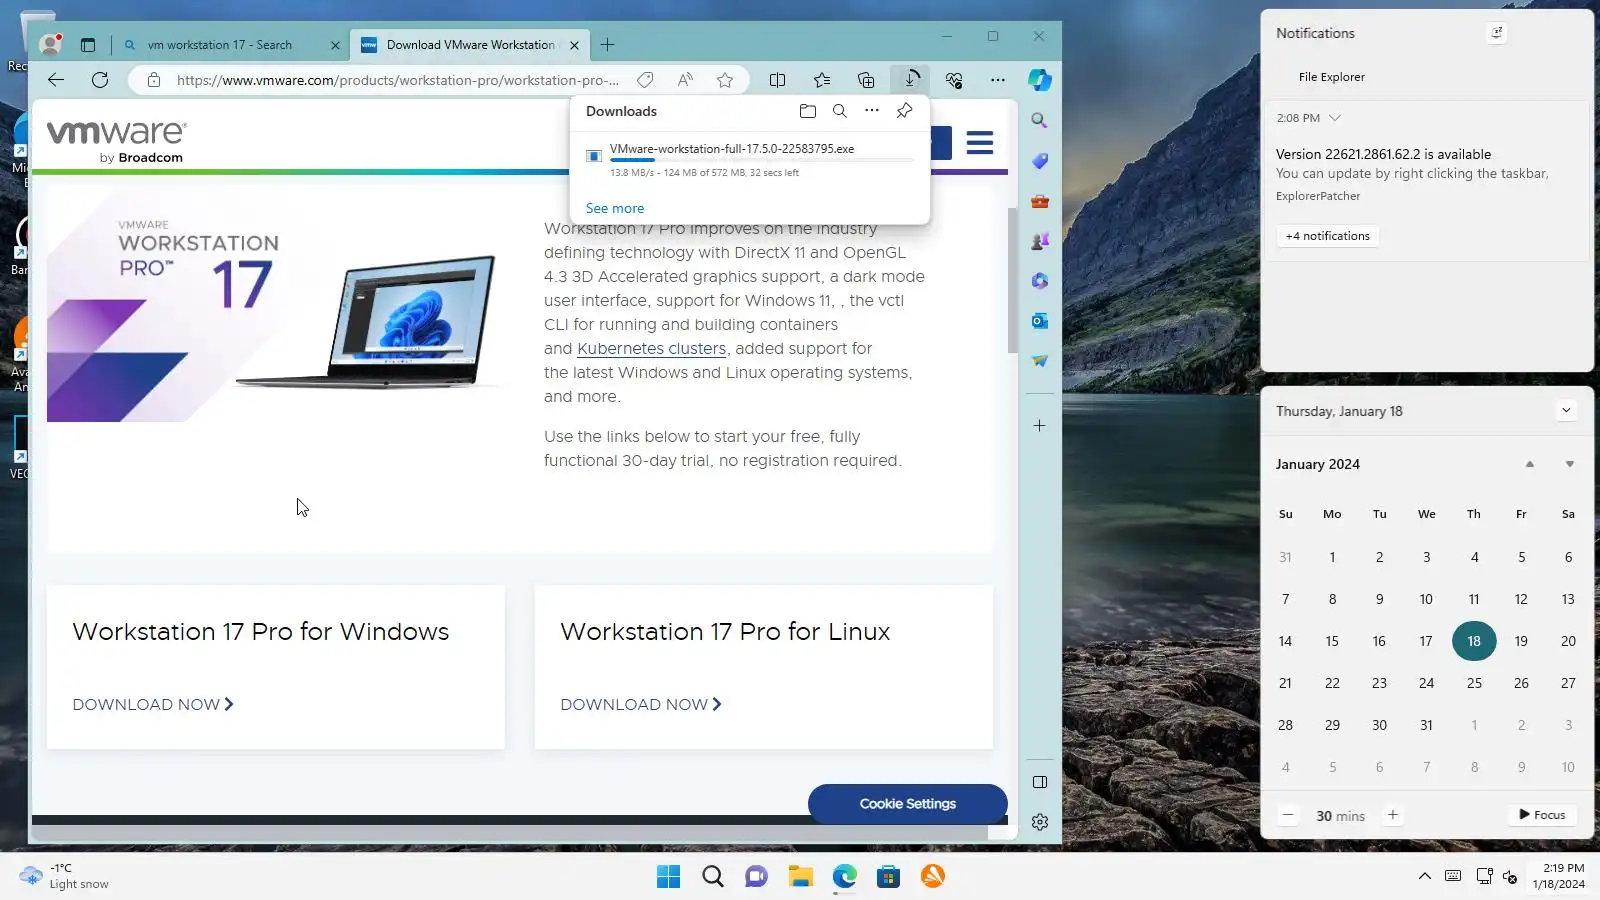This screenshot has height=900, width=1600.
Task: Toggle Edge sidebar visibility icon
Action: (x=1040, y=782)
